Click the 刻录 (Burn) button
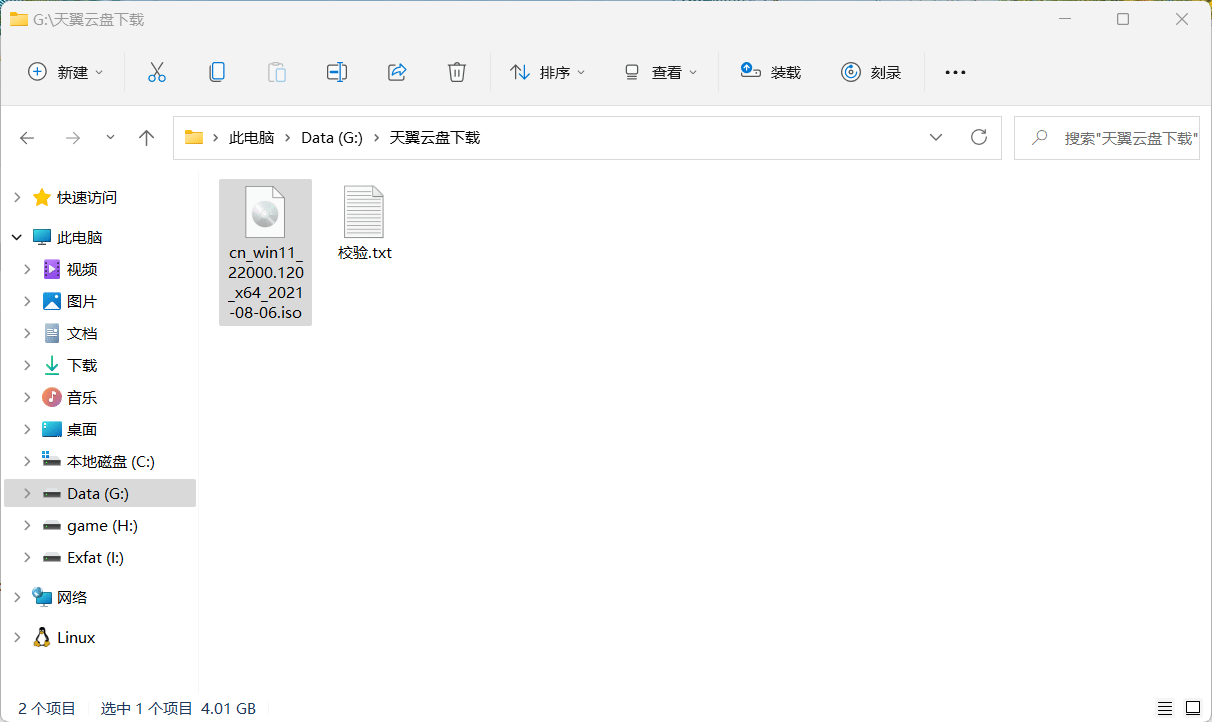 pyautogui.click(x=871, y=72)
